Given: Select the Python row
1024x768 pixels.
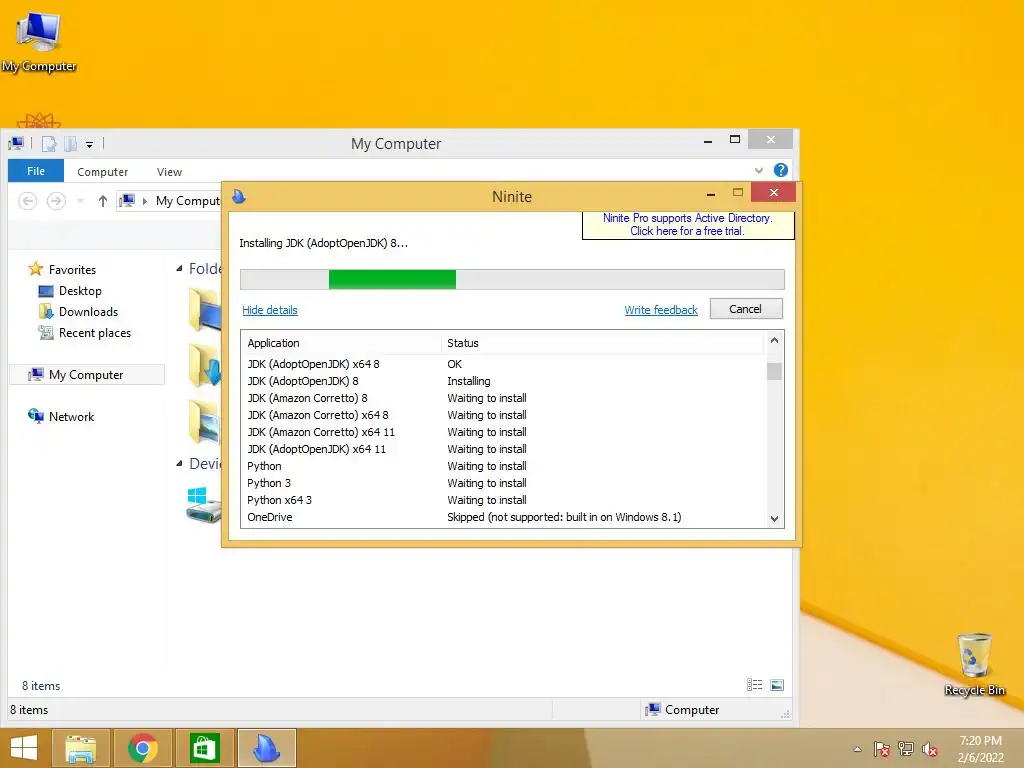Looking at the screenshot, I should (503, 466).
